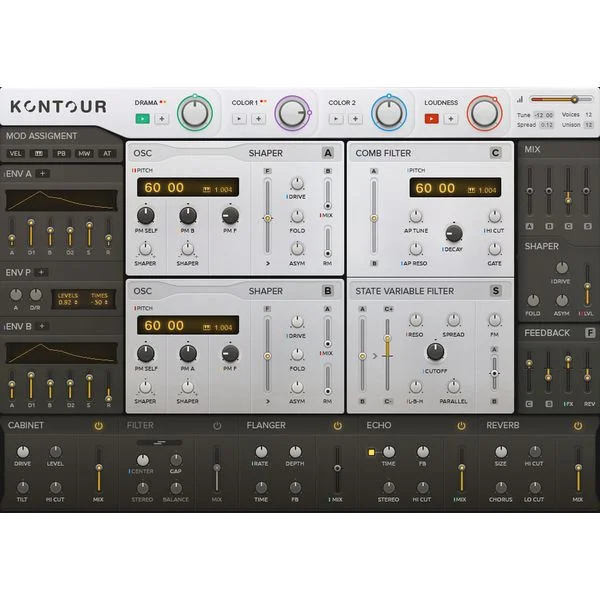
Task: Click the purple COLOR 1 macro knob
Action: 292,113
